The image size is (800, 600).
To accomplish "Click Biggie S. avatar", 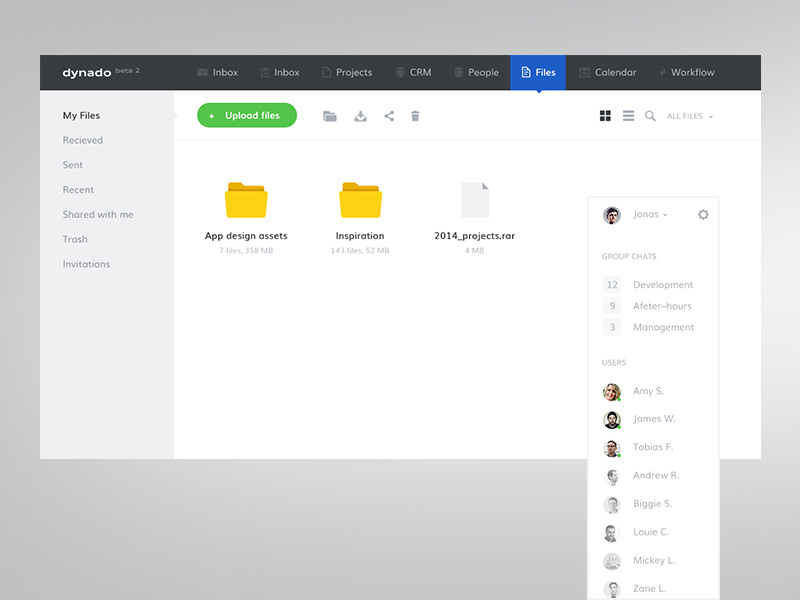I will 612,505.
